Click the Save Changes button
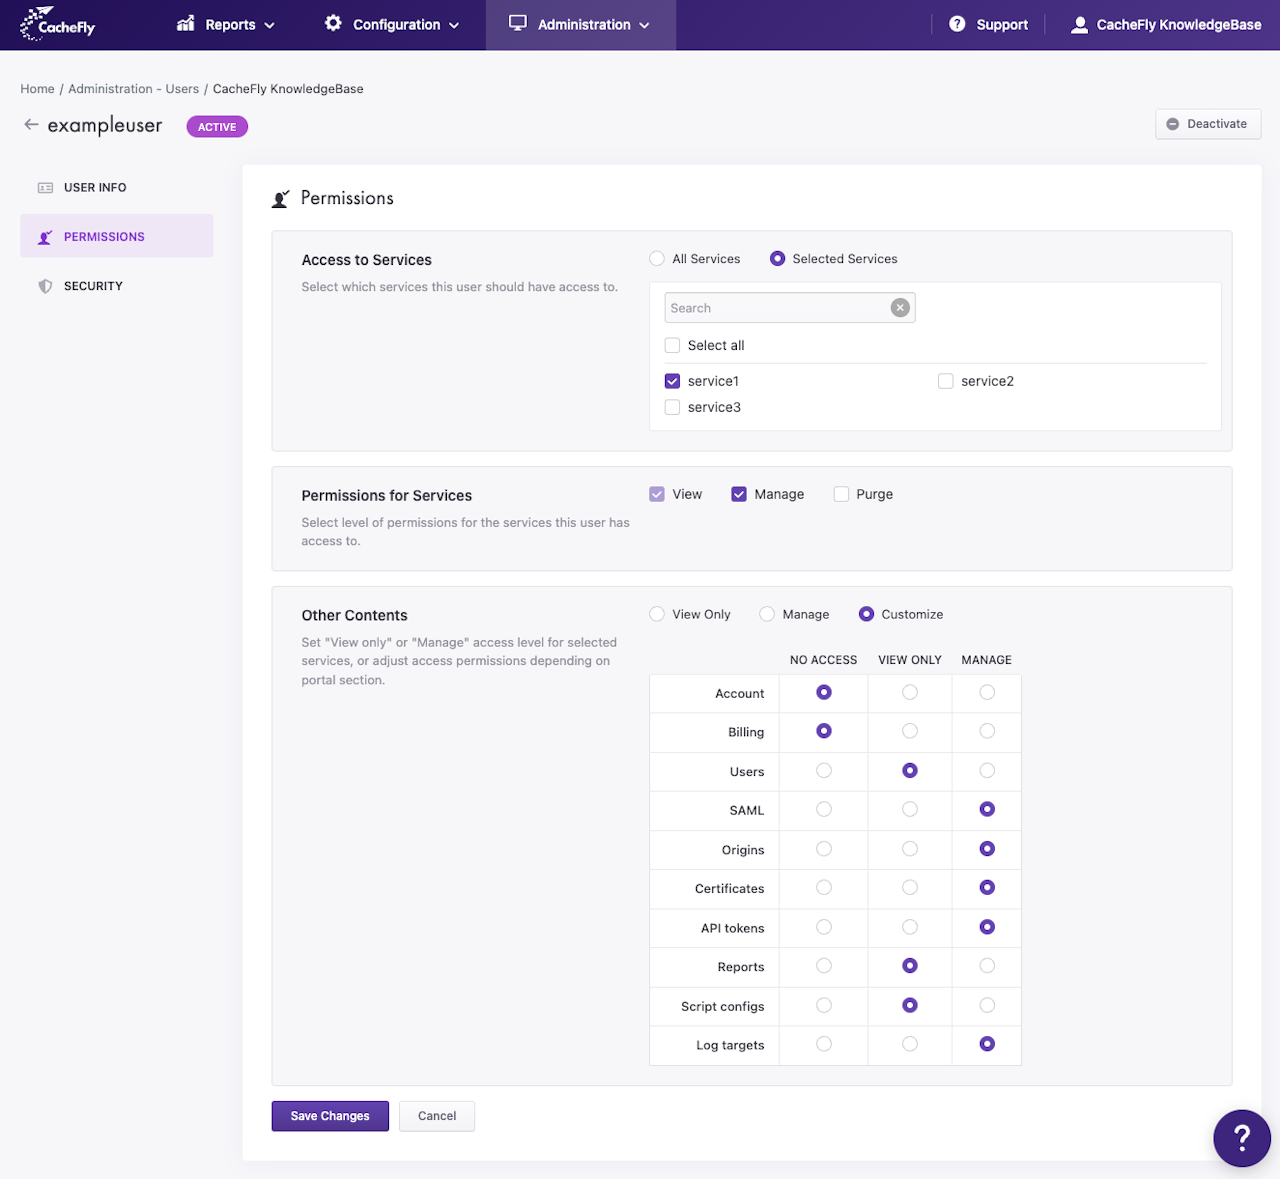1280x1179 pixels. pyautogui.click(x=330, y=1116)
